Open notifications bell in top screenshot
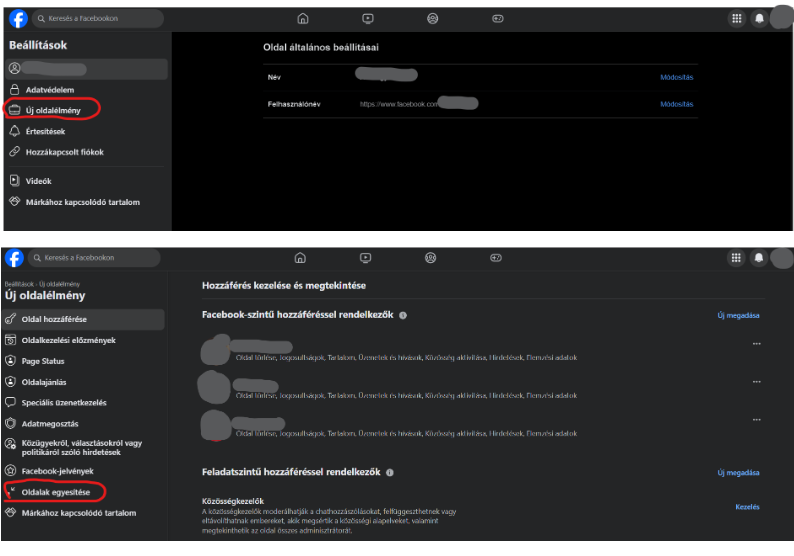 (759, 19)
